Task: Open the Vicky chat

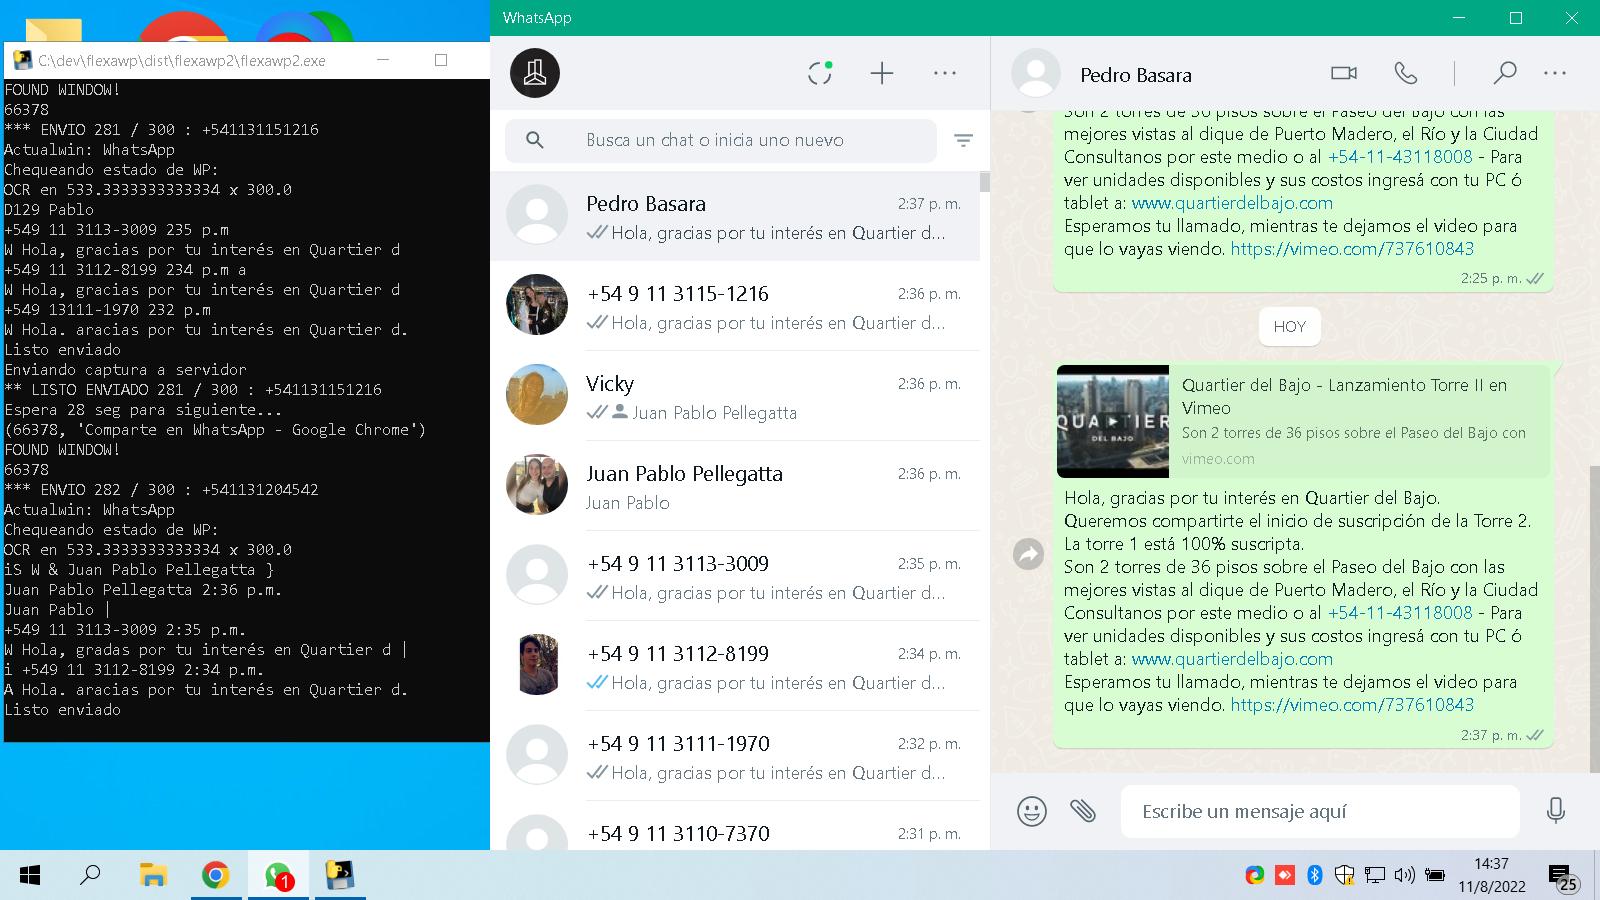Action: point(735,396)
